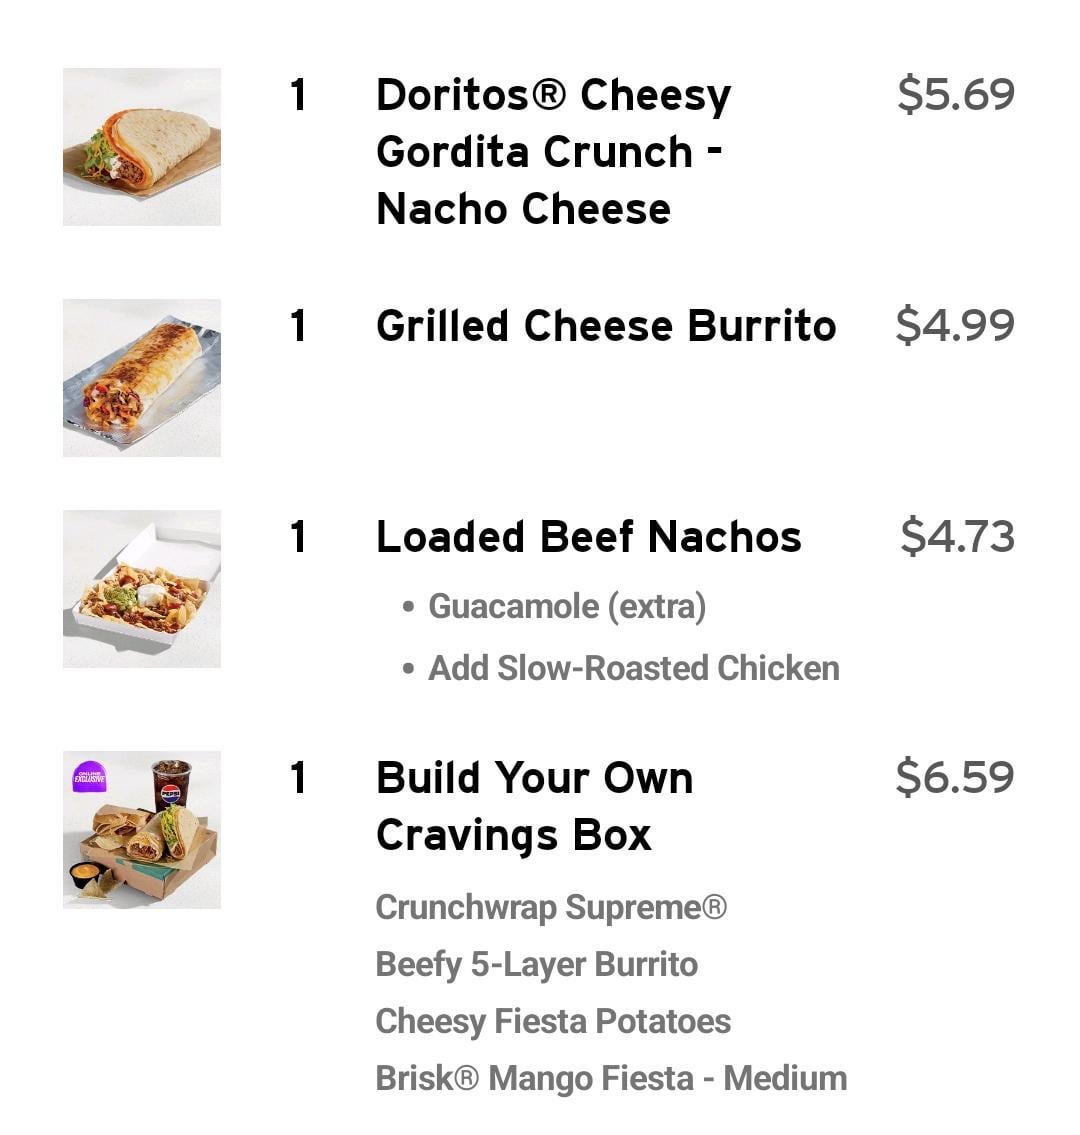Open Build Your Own Cravings Box title
Screen dimensions: 1080x1135
point(534,806)
